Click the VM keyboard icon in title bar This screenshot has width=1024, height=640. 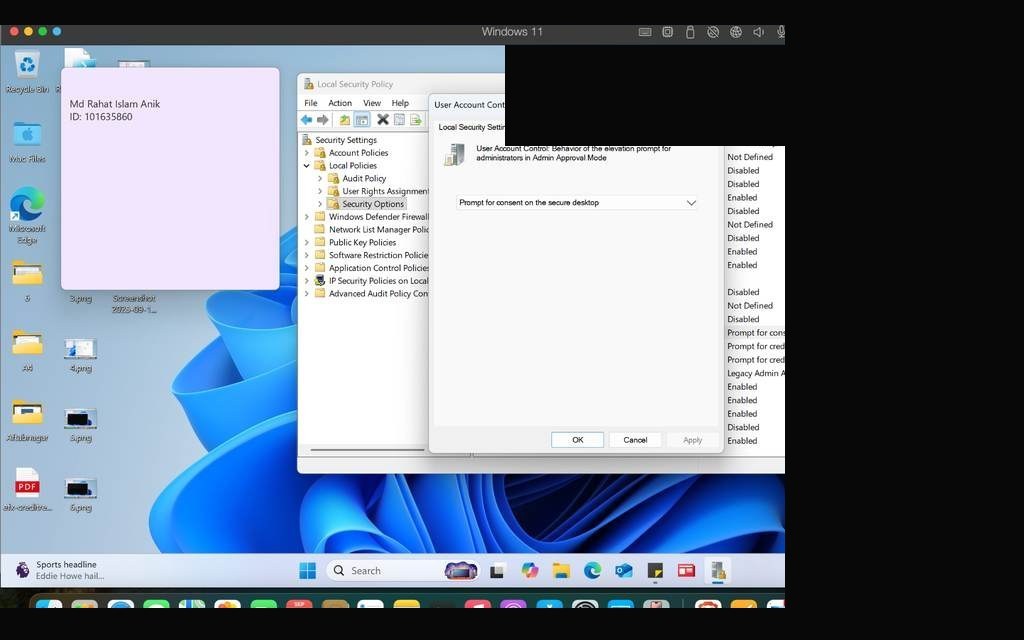pyautogui.click(x=645, y=32)
